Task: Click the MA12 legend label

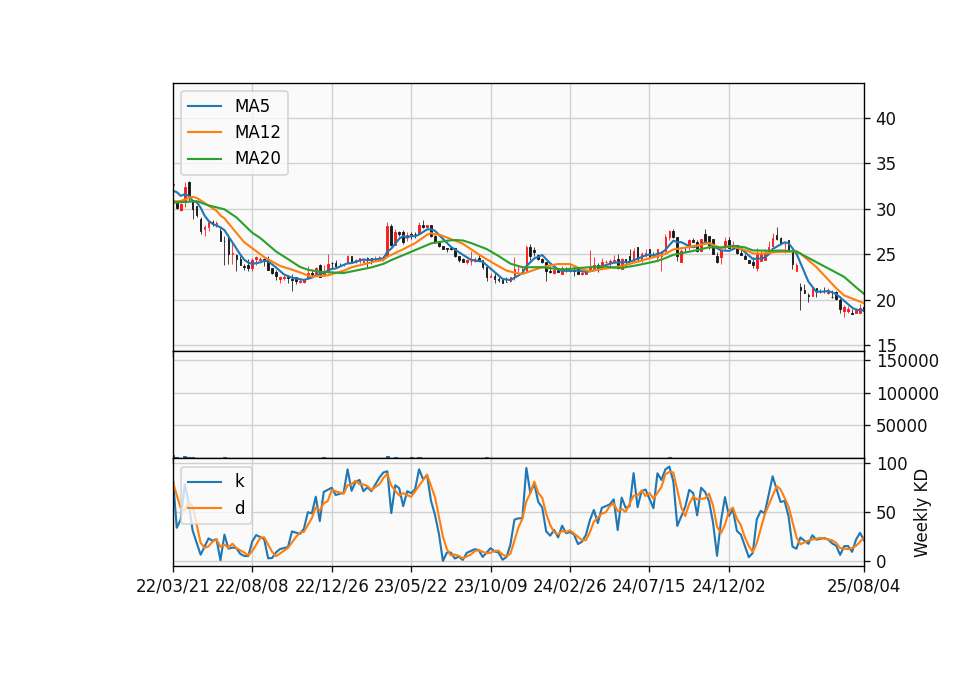Action: (x=258, y=132)
